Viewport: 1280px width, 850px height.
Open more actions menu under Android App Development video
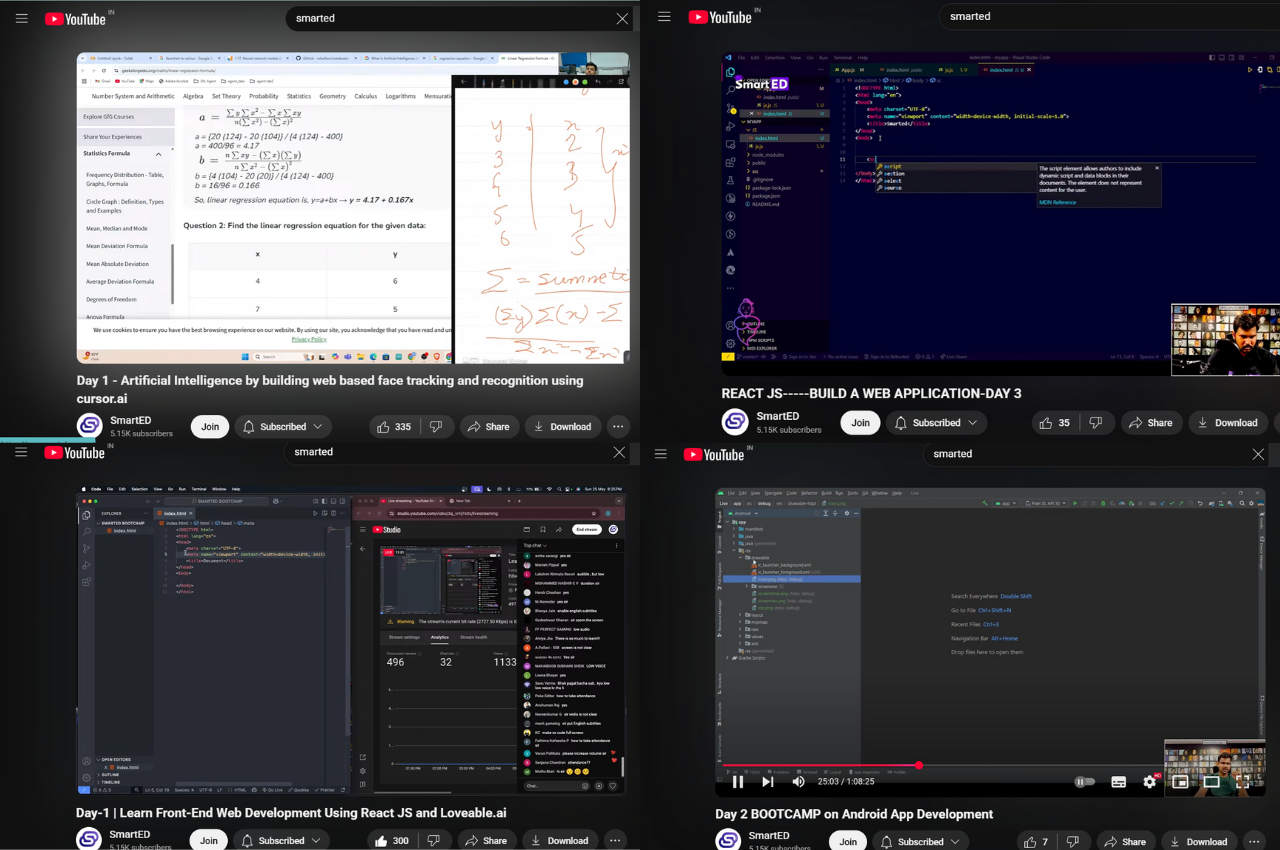click(x=1254, y=842)
